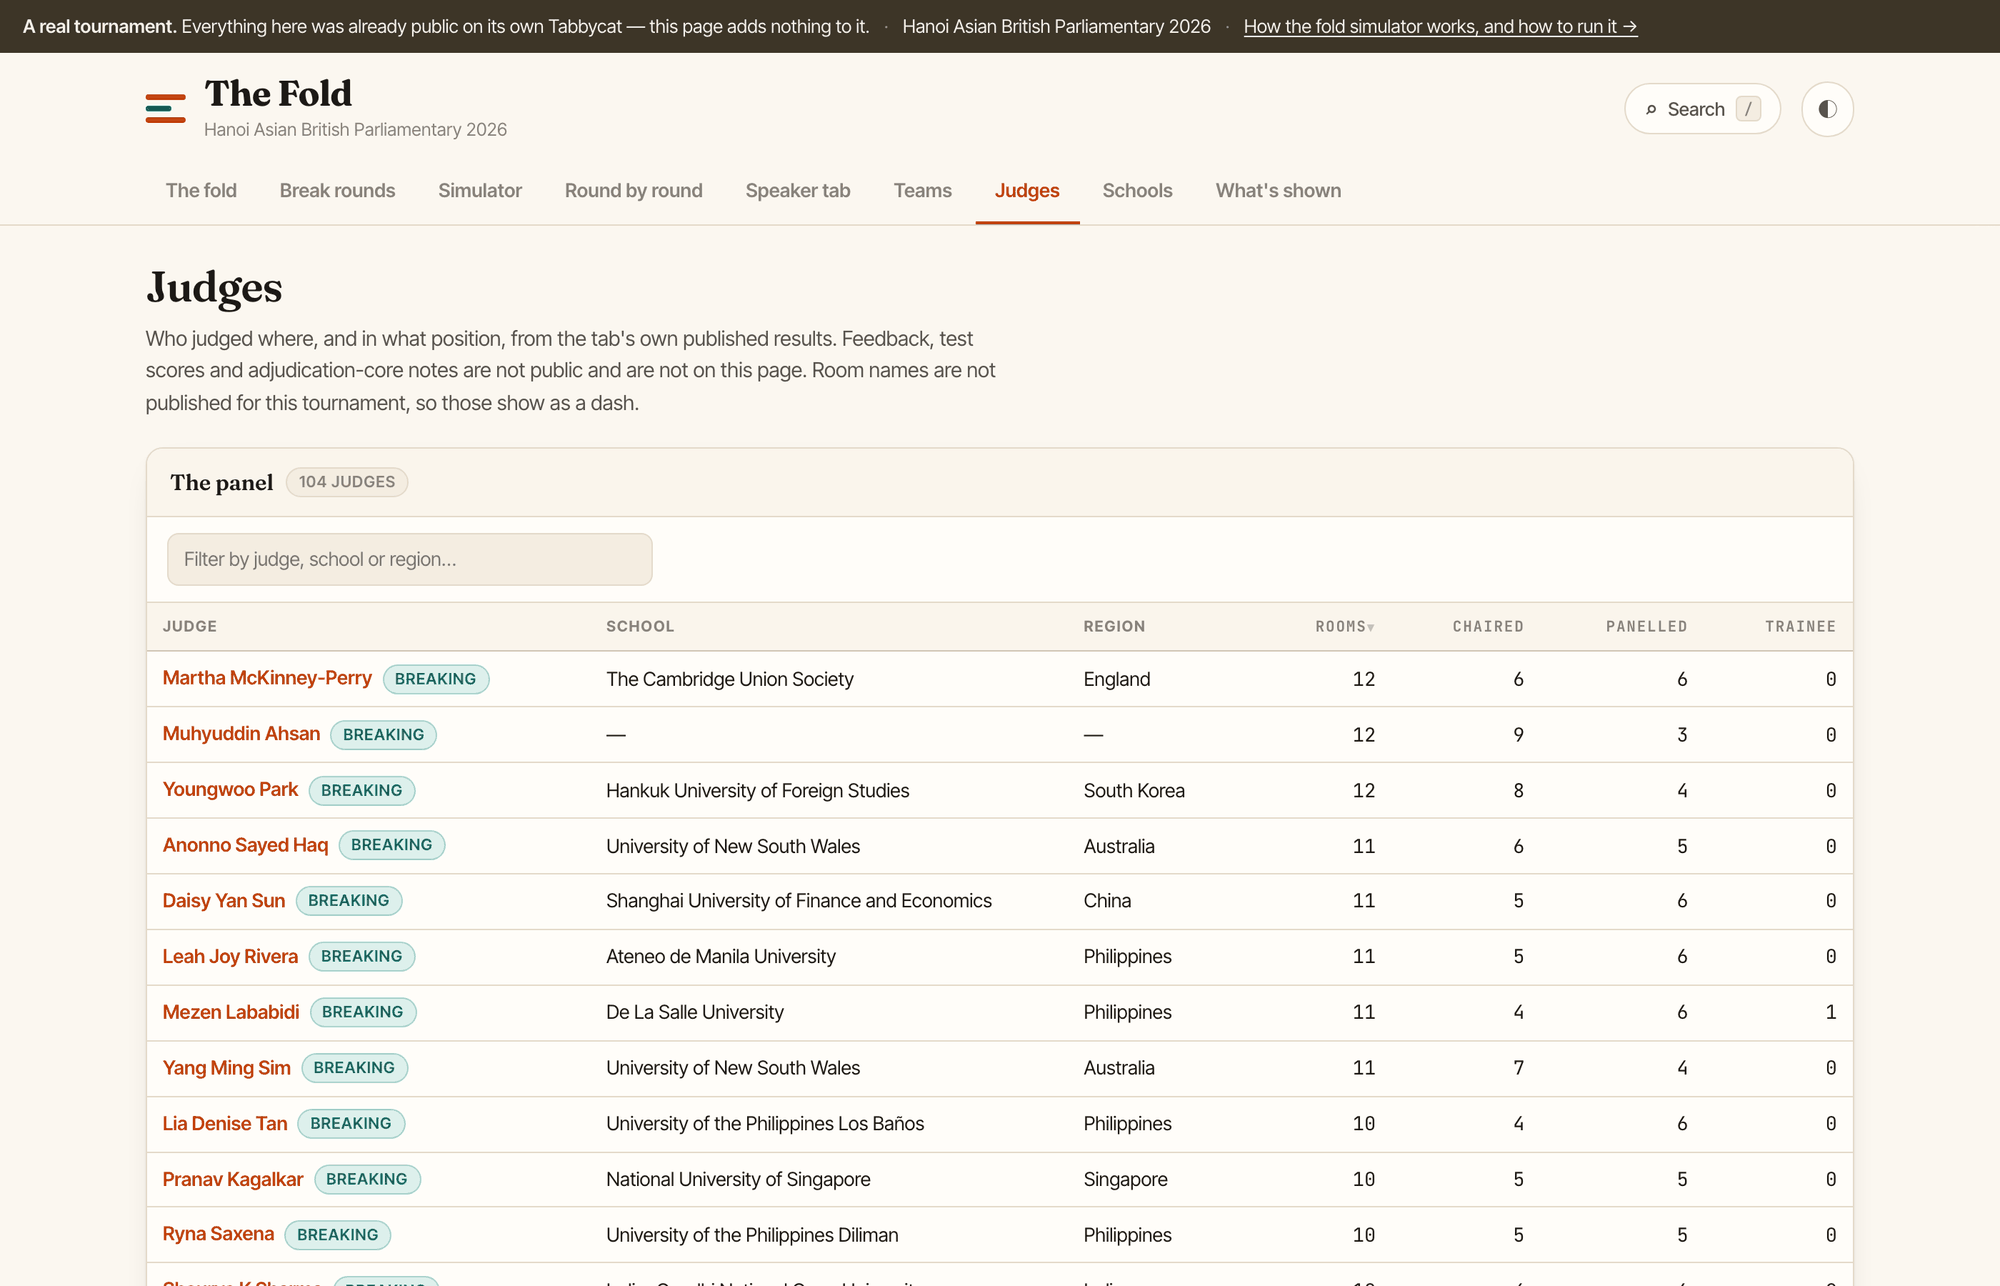Click Hankuk University of Foreign Studies cell
The width and height of the screenshot is (2000, 1286).
(x=758, y=790)
